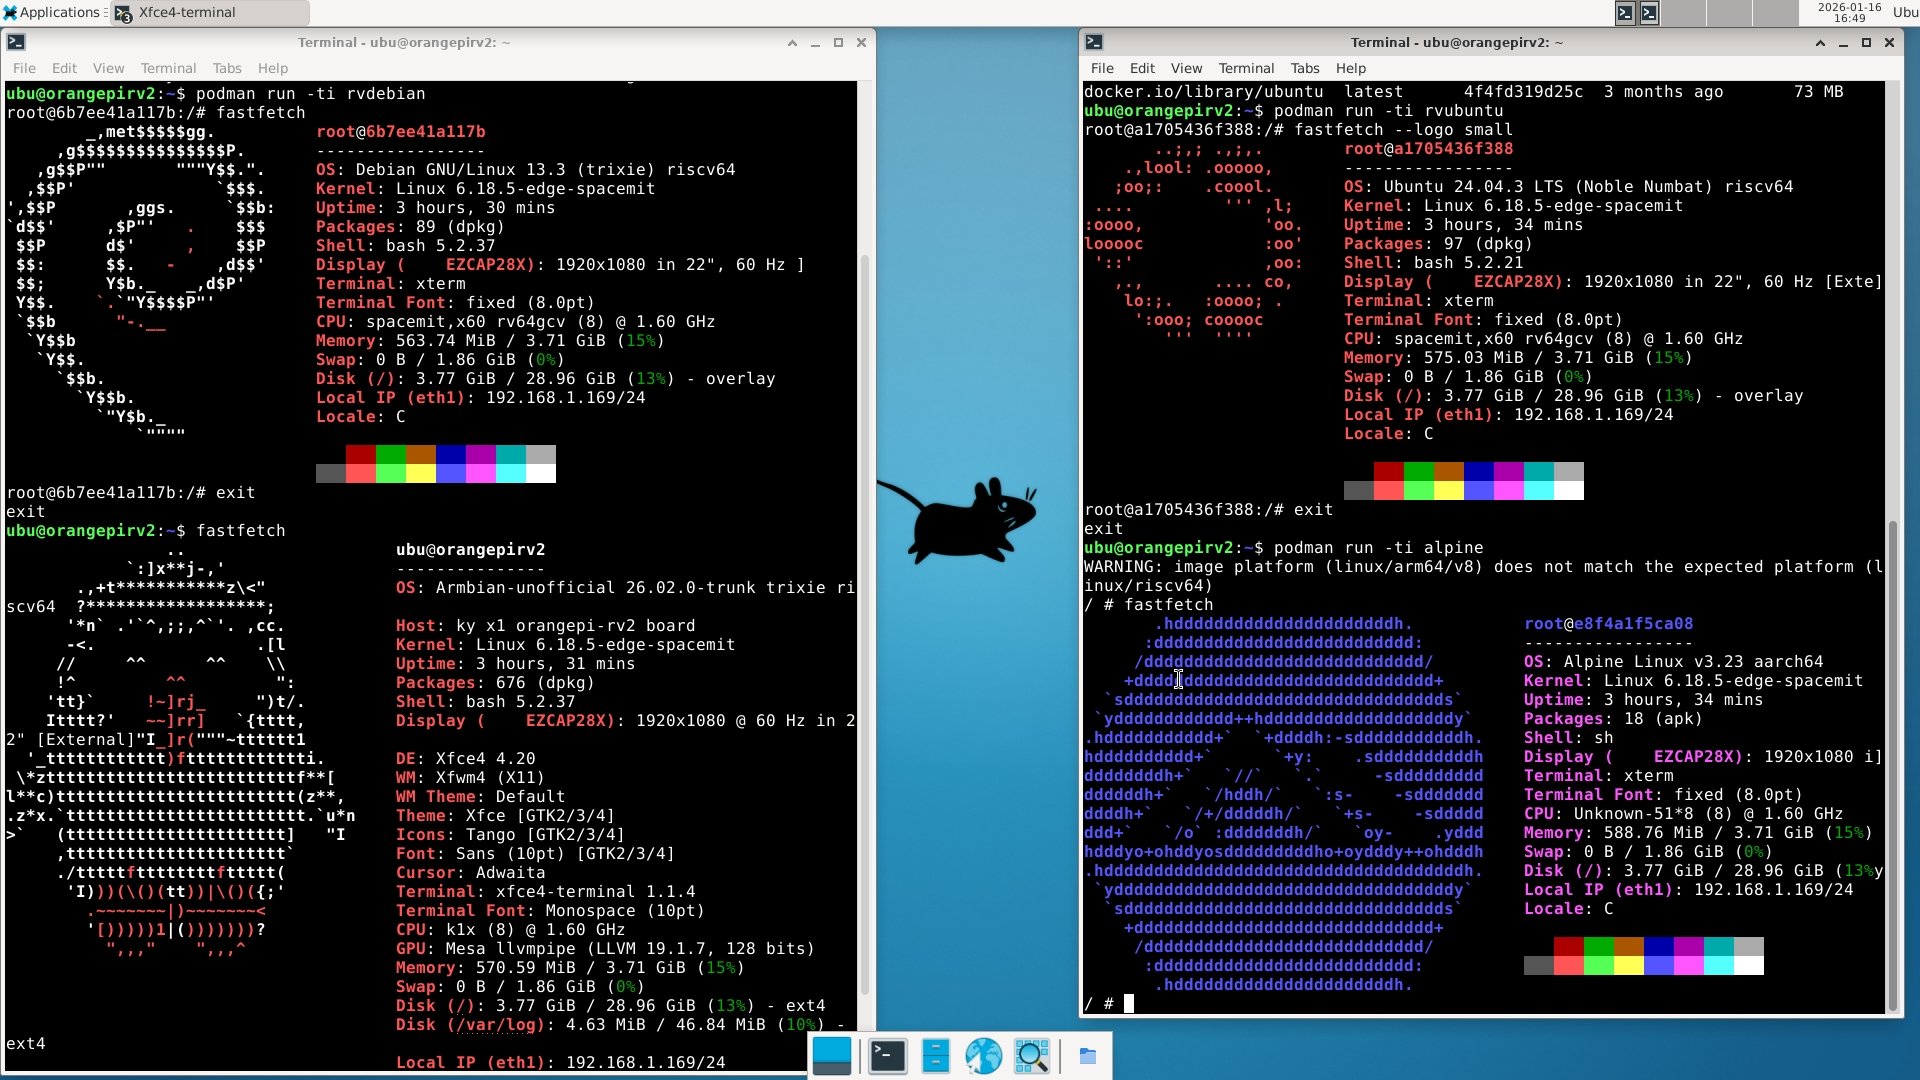Open the Web Browser globe icon
Image resolution: width=1920 pixels, height=1080 pixels.
pos(983,1056)
